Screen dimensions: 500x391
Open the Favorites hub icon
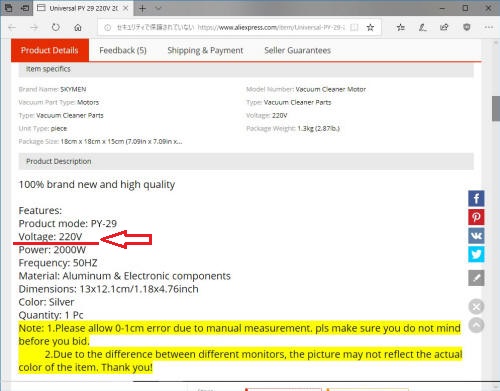pyautogui.click(x=401, y=27)
